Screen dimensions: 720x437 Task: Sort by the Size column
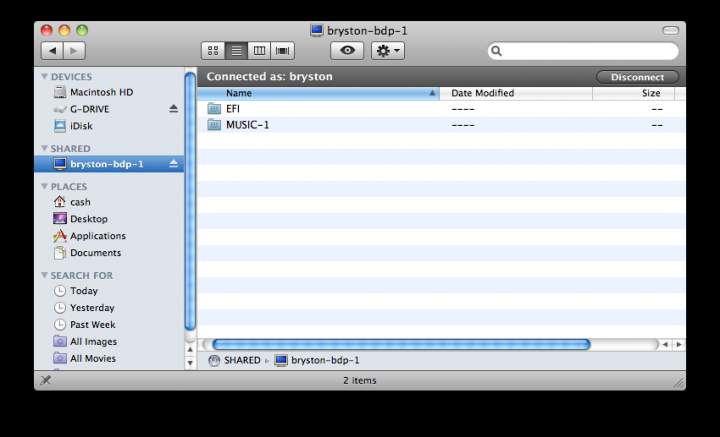pos(634,93)
